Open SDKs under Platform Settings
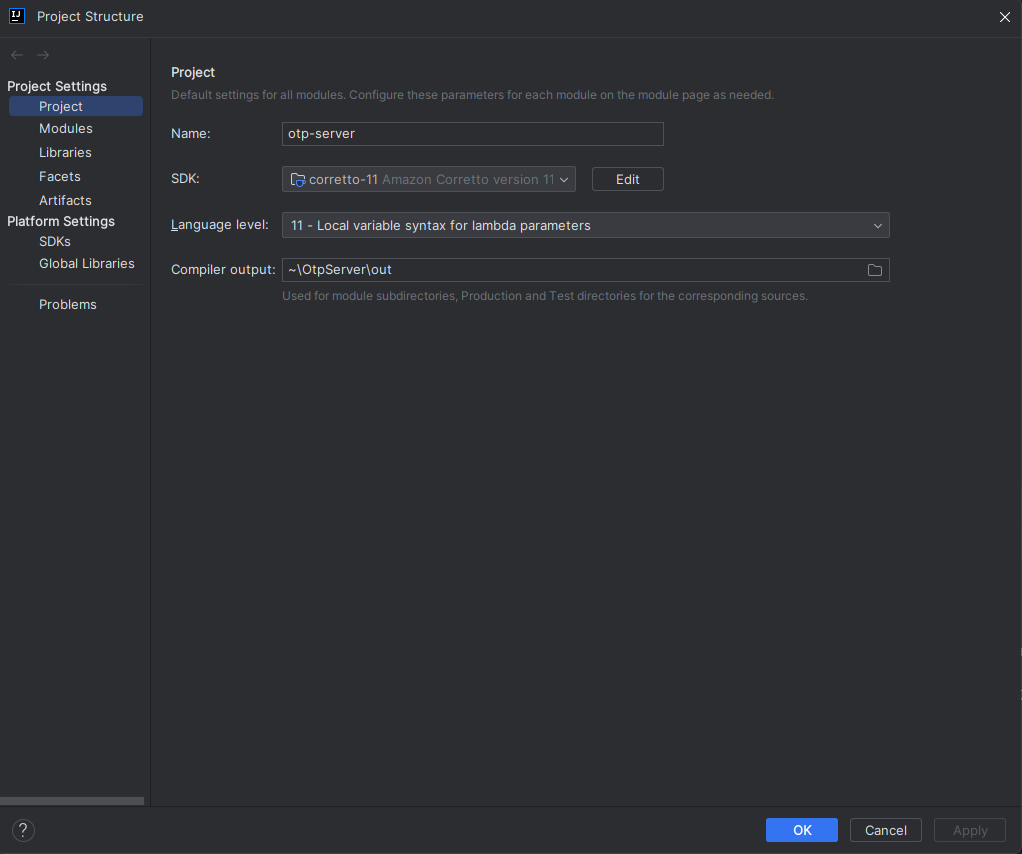Image resolution: width=1022 pixels, height=854 pixels. click(x=55, y=242)
